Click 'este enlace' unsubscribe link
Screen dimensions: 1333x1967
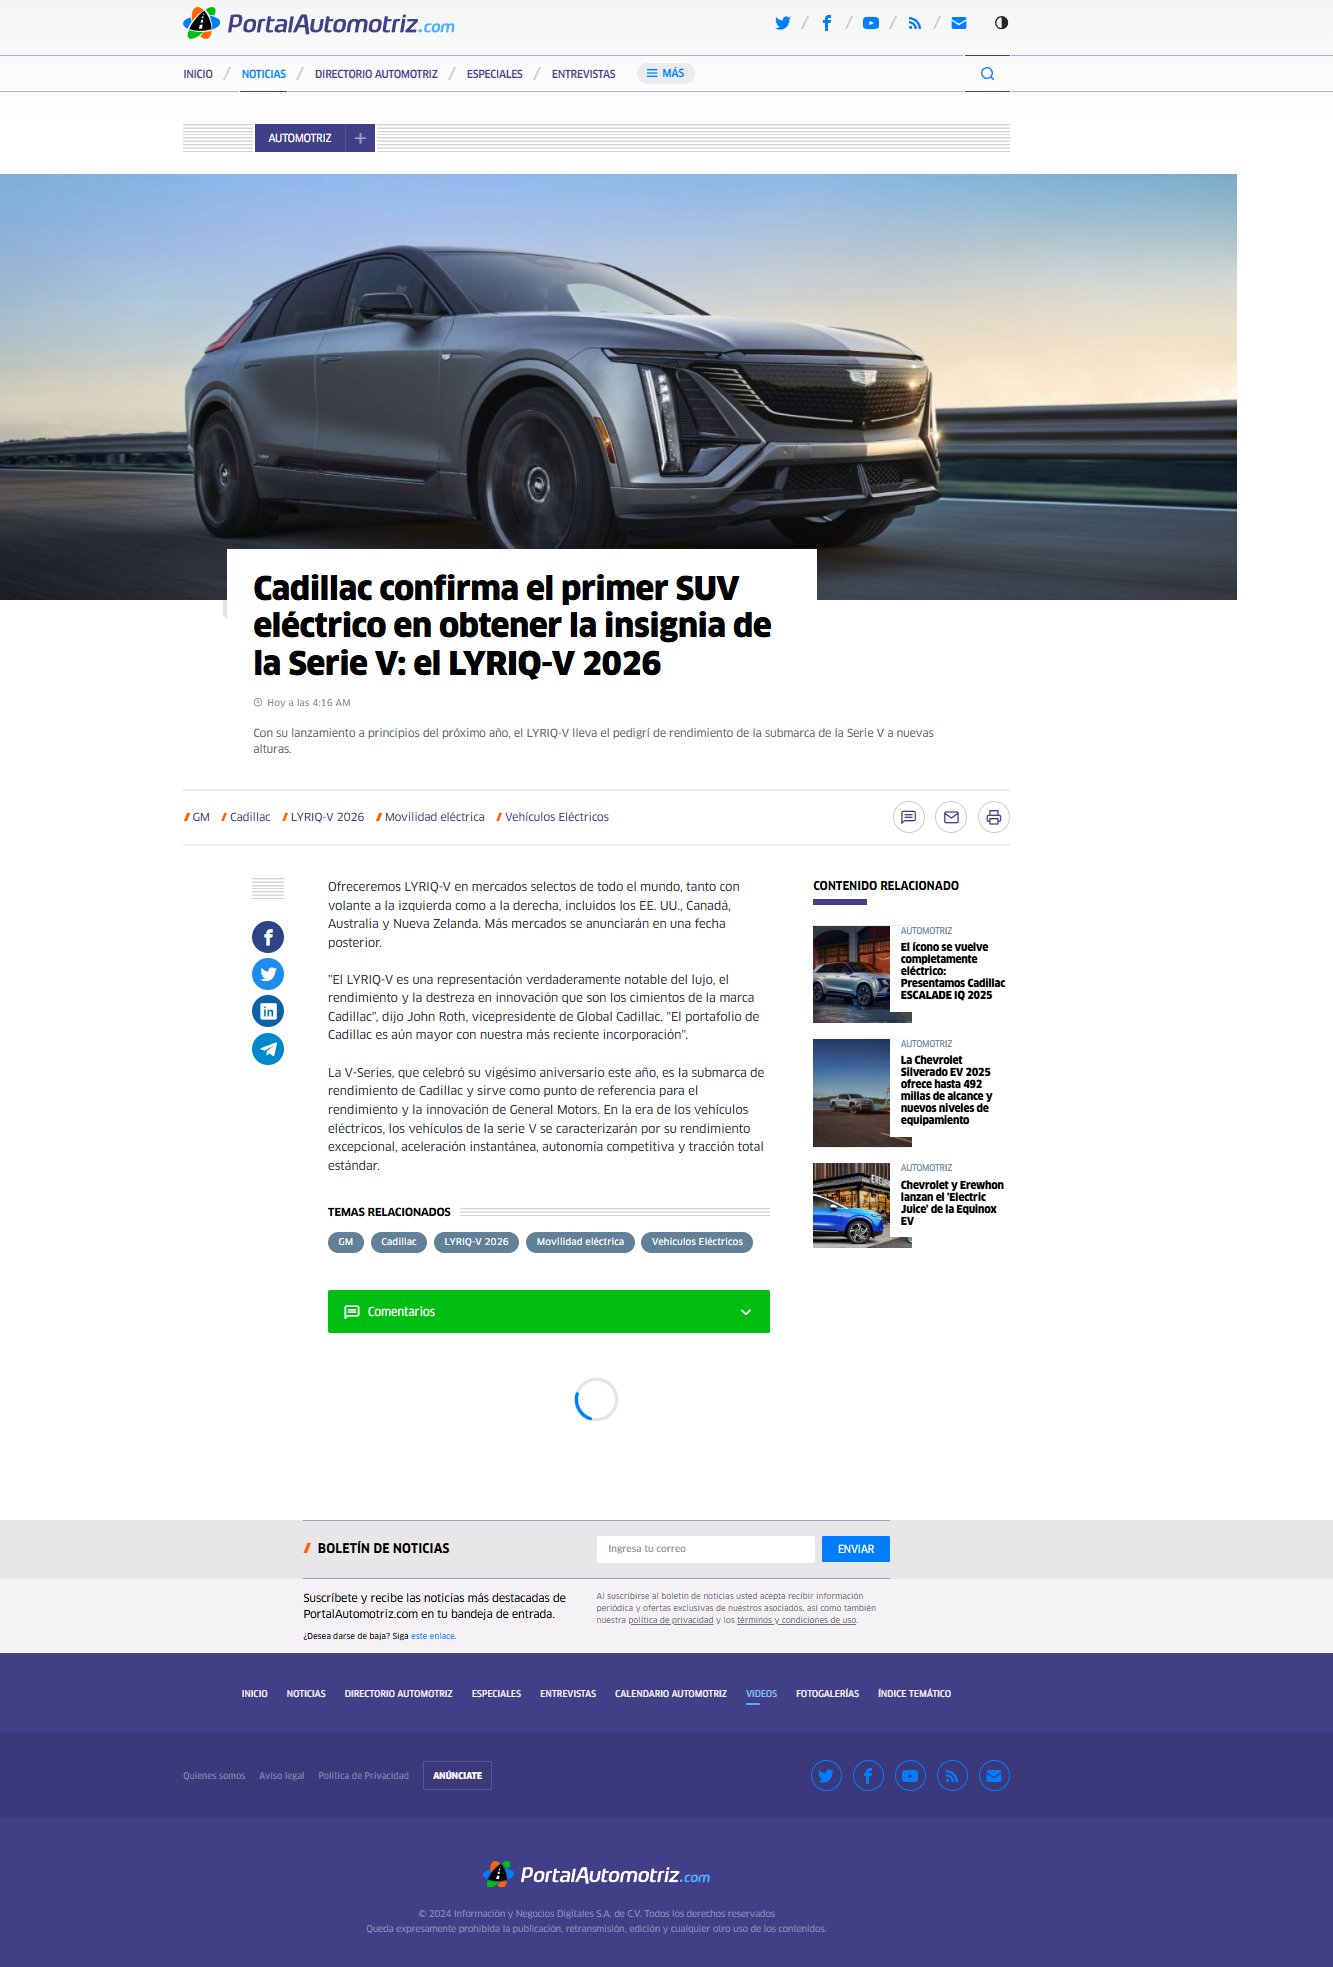point(433,1636)
